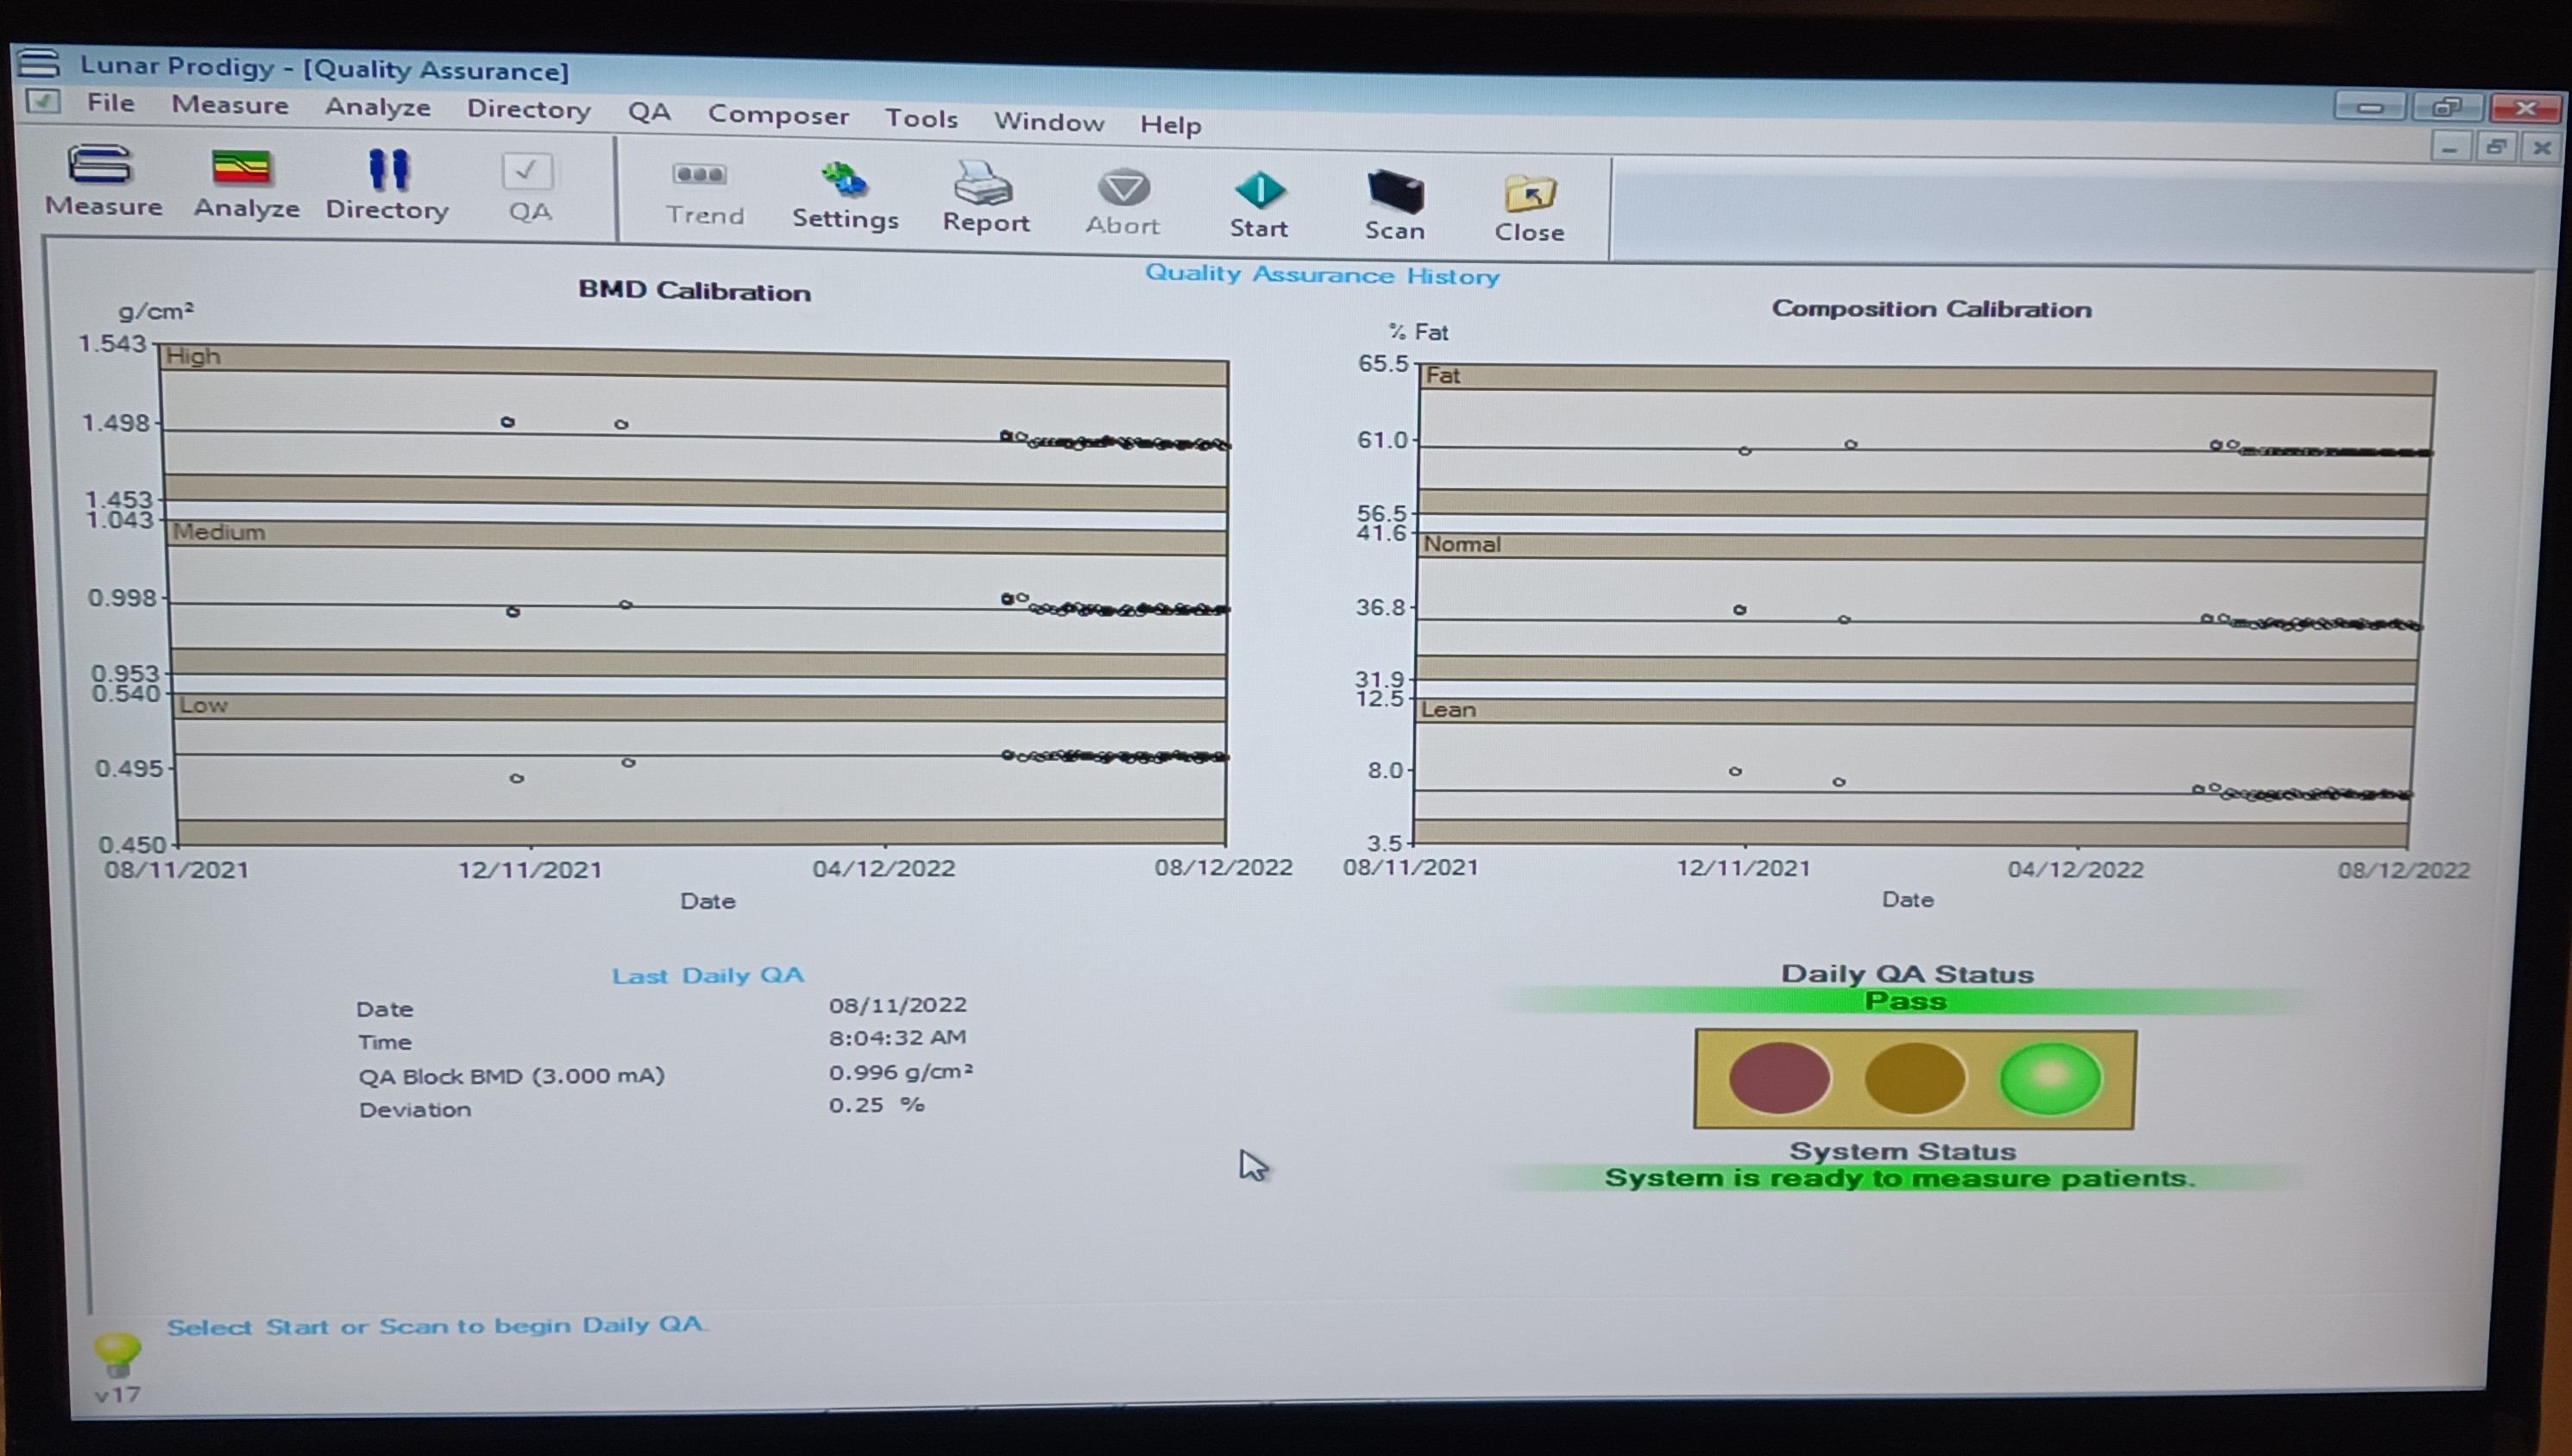The height and width of the screenshot is (1456, 2572).
Task: Click the green status light
Action: point(2050,1078)
